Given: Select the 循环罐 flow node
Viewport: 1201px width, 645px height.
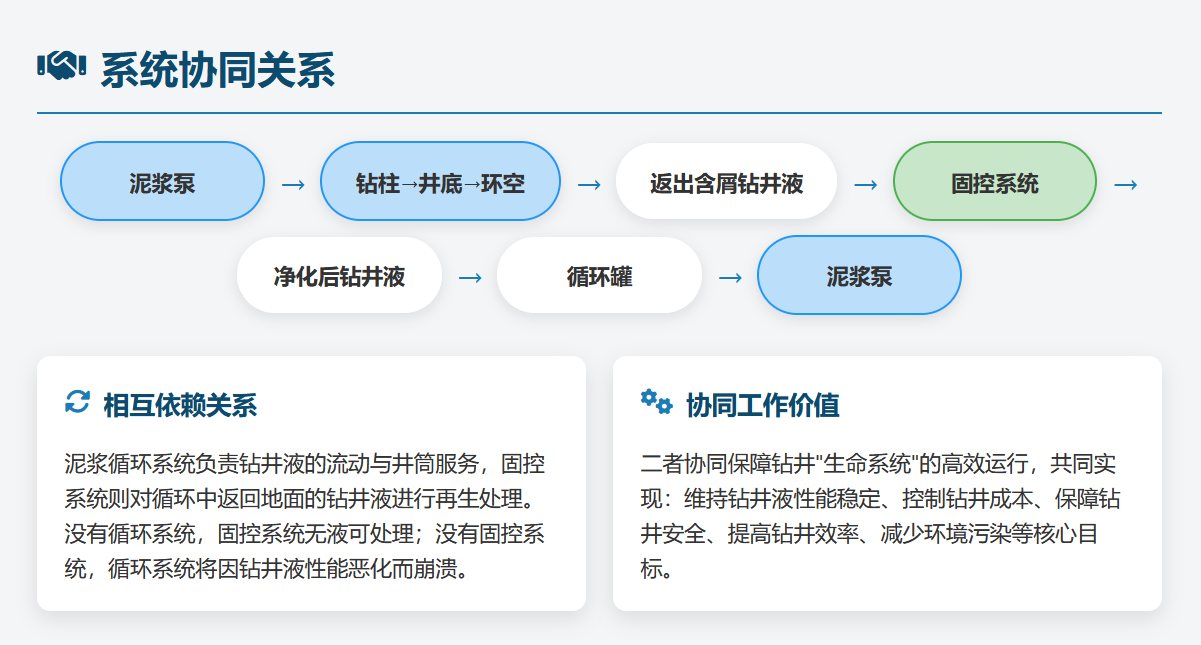Looking at the screenshot, I should (599, 275).
